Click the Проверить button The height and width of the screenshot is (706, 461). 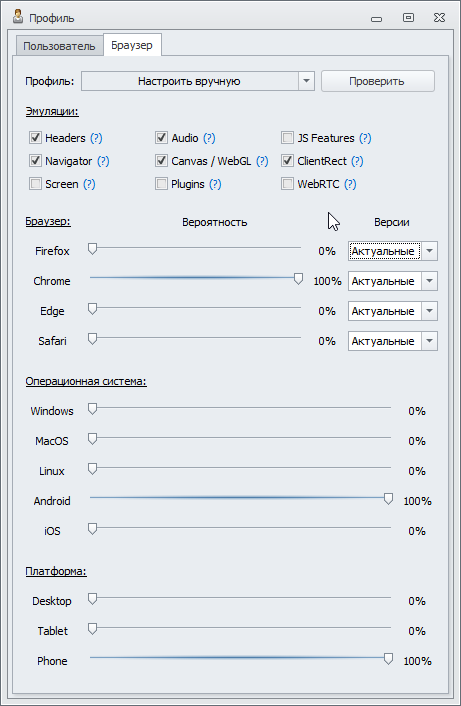(x=377, y=81)
